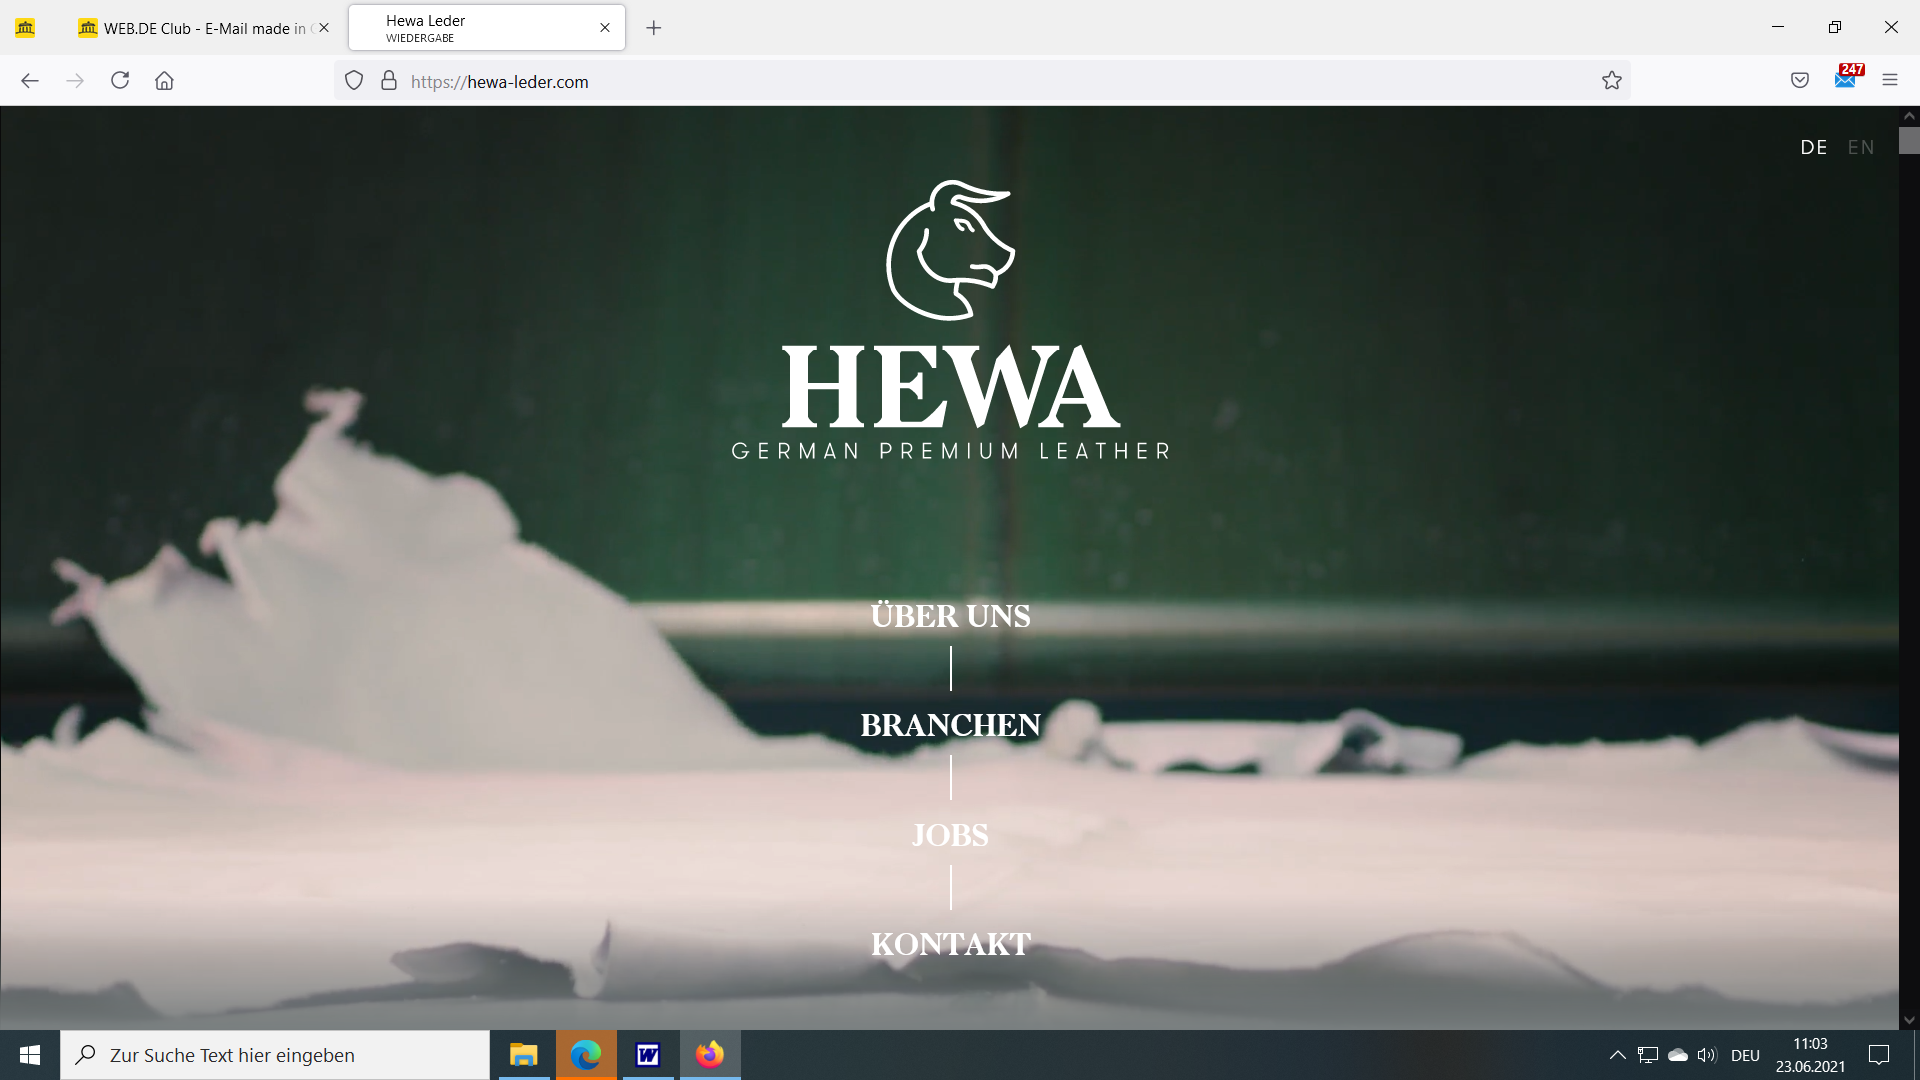Go to the BRANCHEN page
This screenshot has height=1080, width=1920.
pos(950,725)
